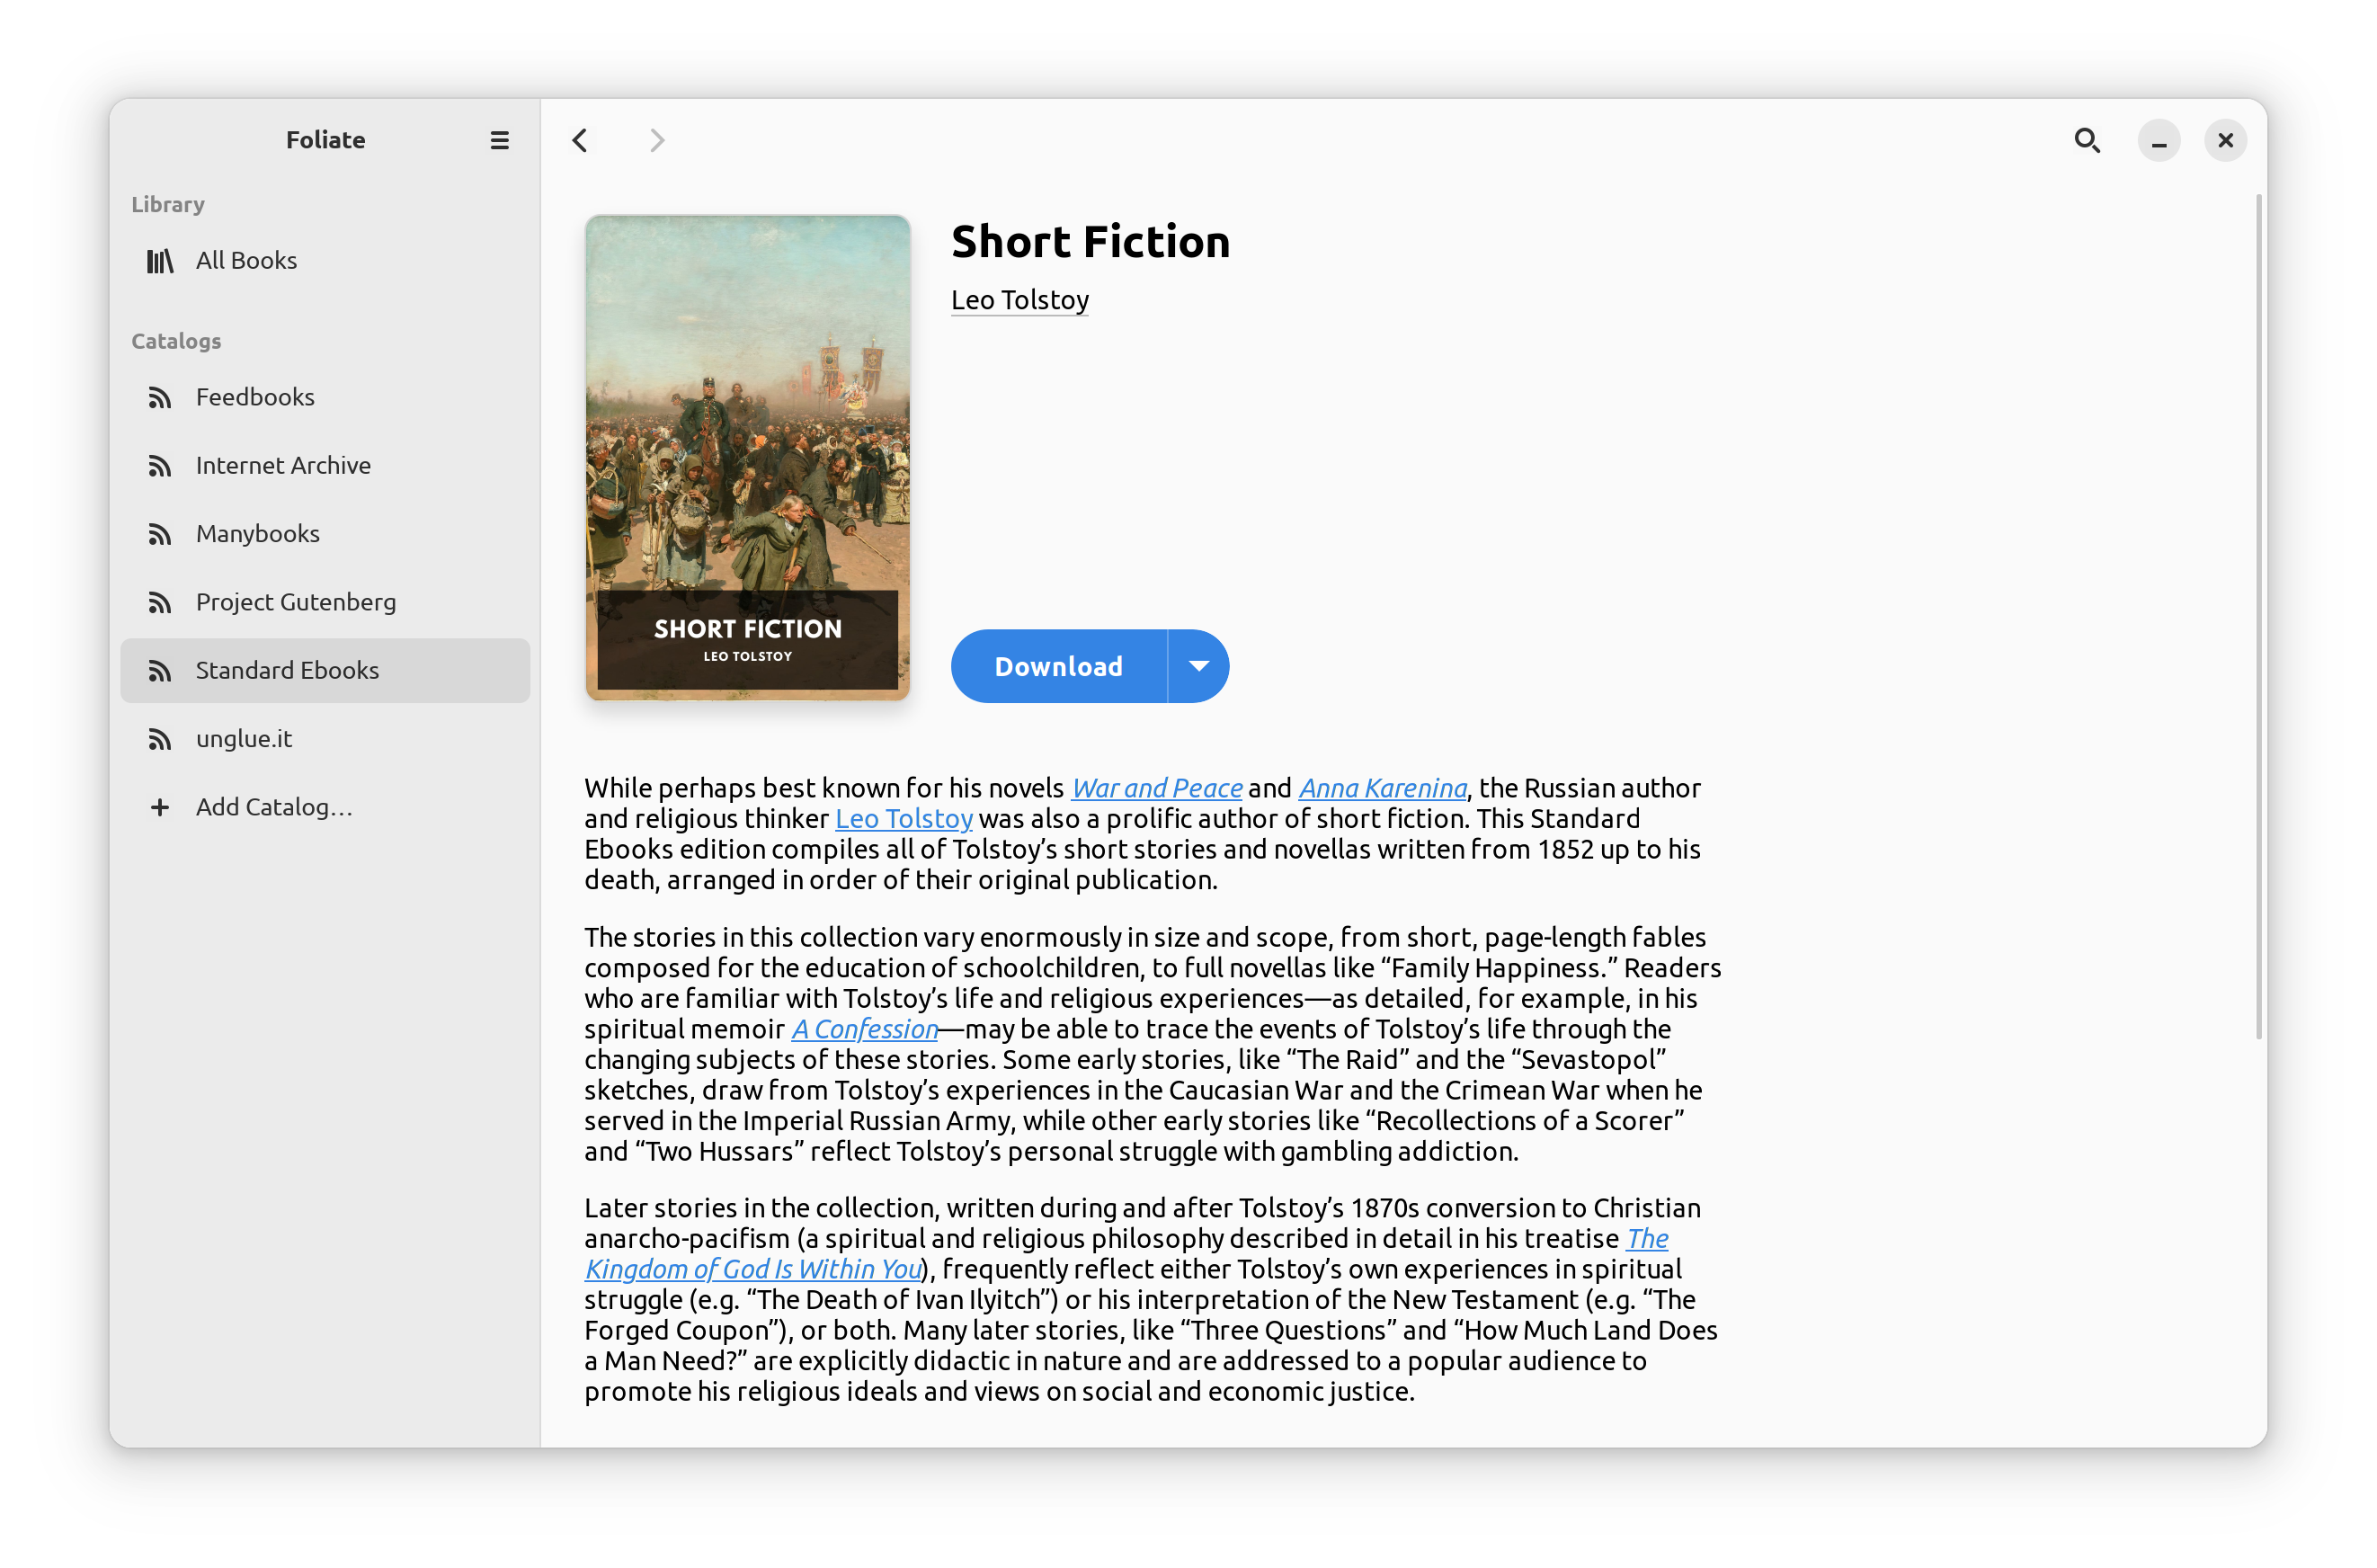This screenshot has width=2377, height=1568.
Task: Open the Leo Tolstoy link in description
Action: click(903, 818)
